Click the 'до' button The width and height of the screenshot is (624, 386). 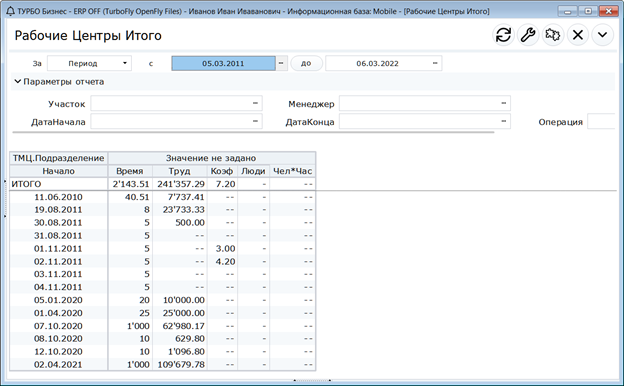pos(306,63)
